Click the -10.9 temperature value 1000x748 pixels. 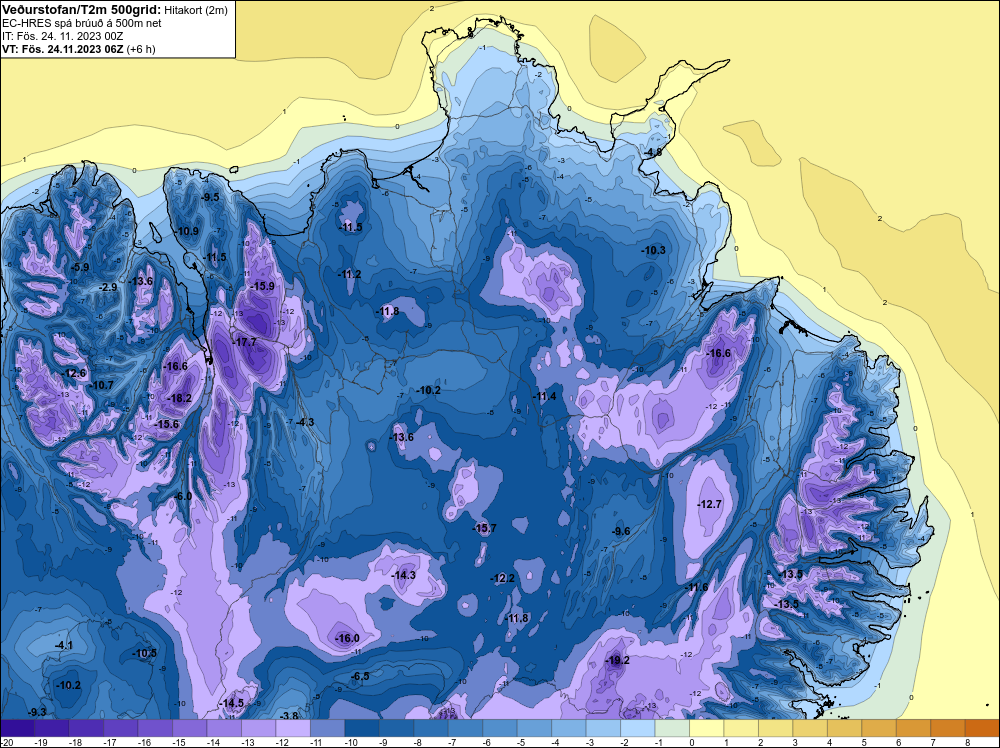tap(186, 231)
